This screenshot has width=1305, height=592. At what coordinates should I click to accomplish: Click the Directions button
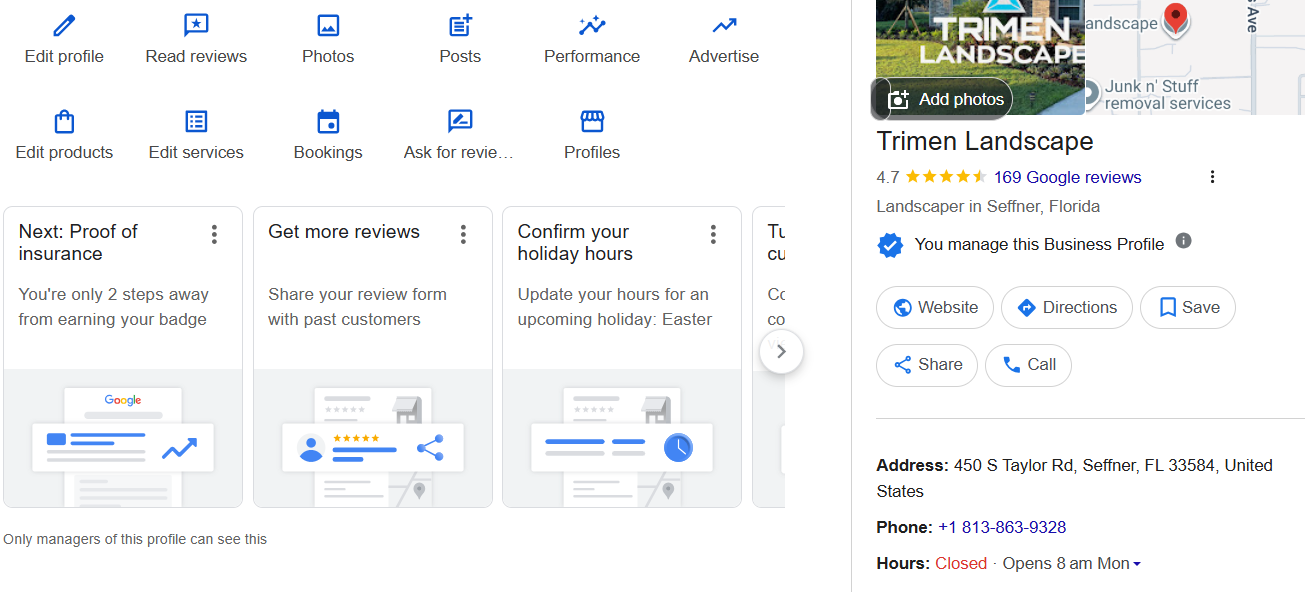(1067, 308)
